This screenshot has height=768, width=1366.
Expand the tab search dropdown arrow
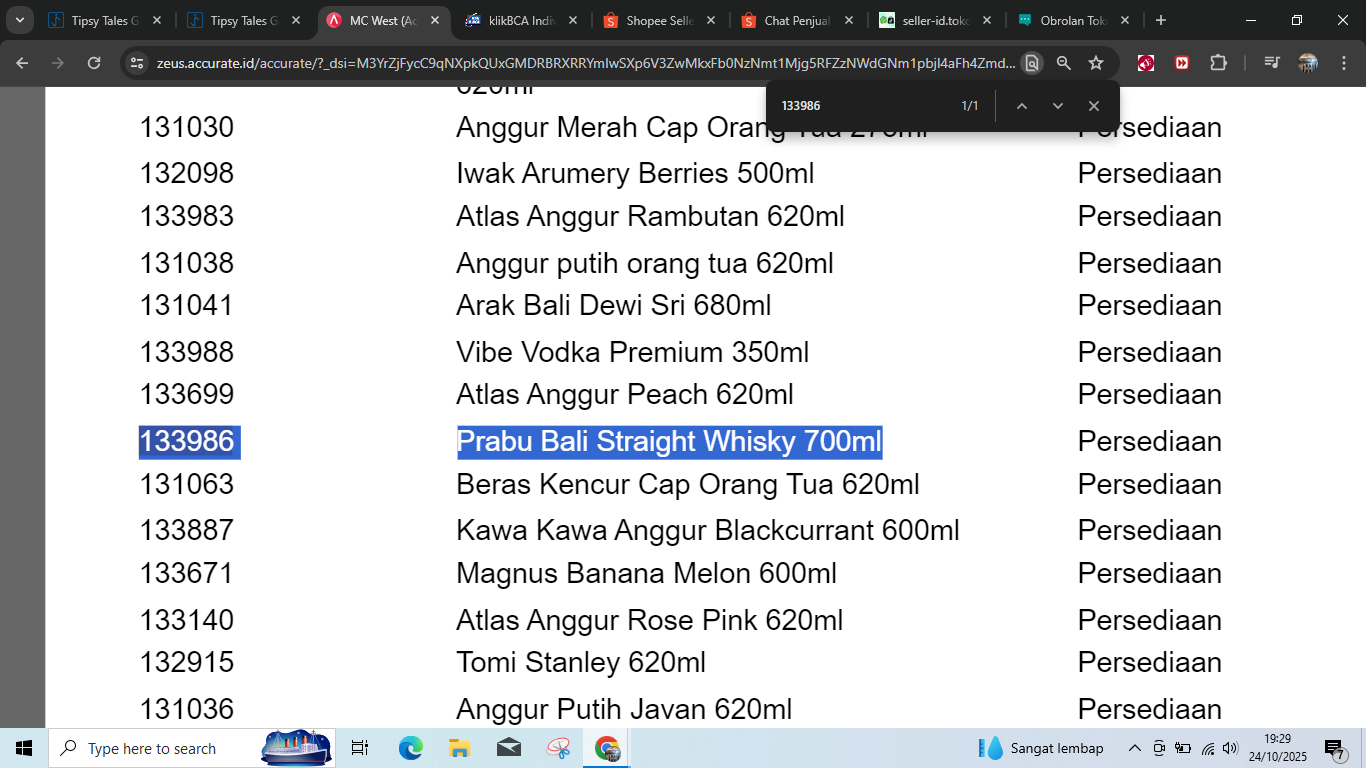[19, 20]
